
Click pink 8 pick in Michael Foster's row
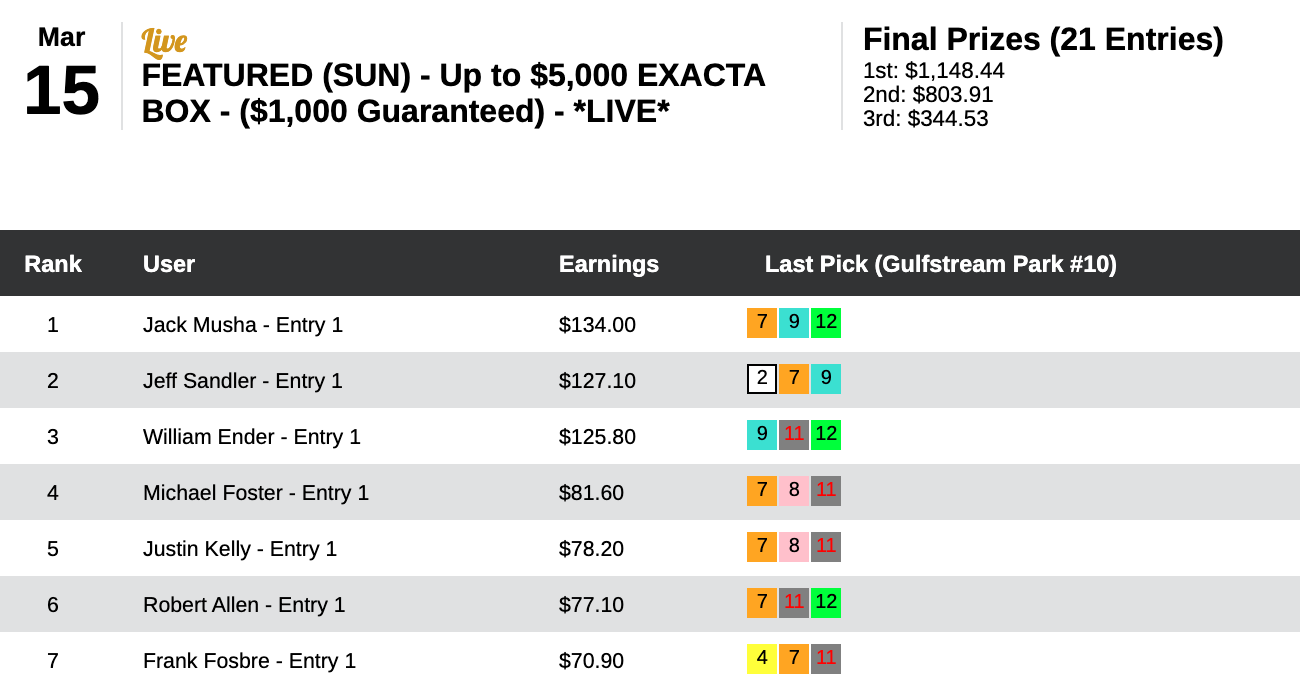click(x=794, y=491)
